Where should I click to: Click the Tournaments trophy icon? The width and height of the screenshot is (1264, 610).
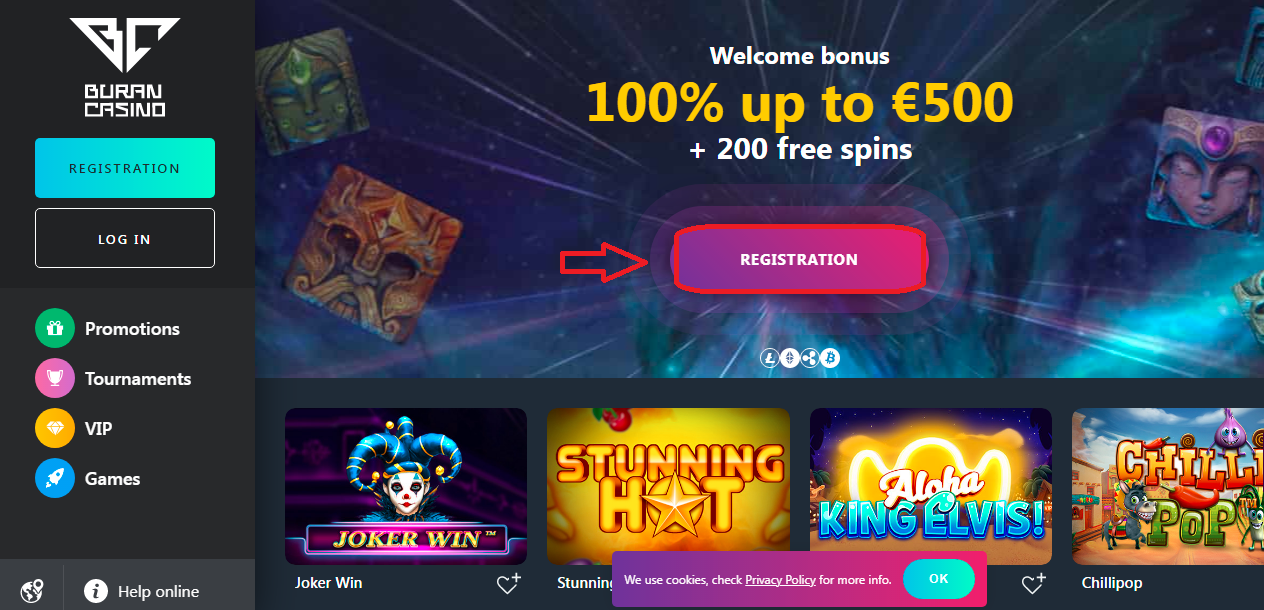[55, 378]
